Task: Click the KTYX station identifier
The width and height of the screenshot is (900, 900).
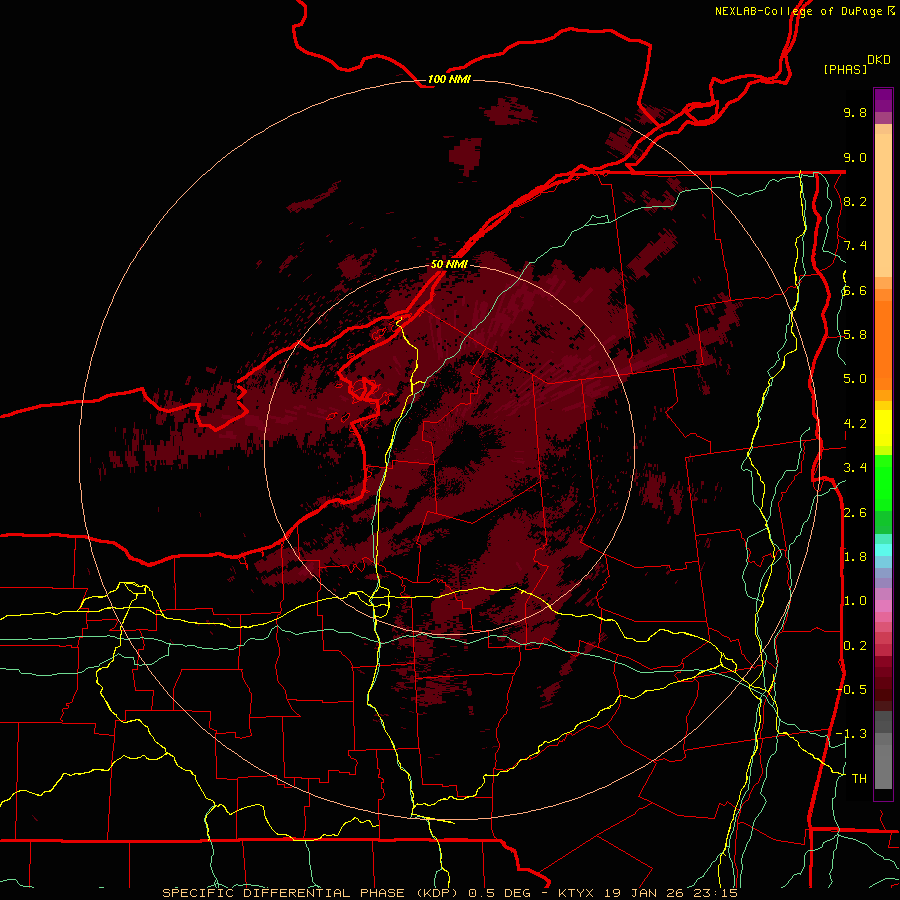Action: [x=577, y=893]
